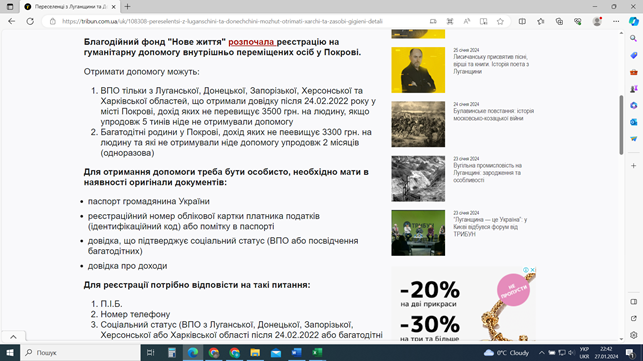643x361 pixels.
Task: Open Outlook in the sidebar
Action: (x=634, y=122)
